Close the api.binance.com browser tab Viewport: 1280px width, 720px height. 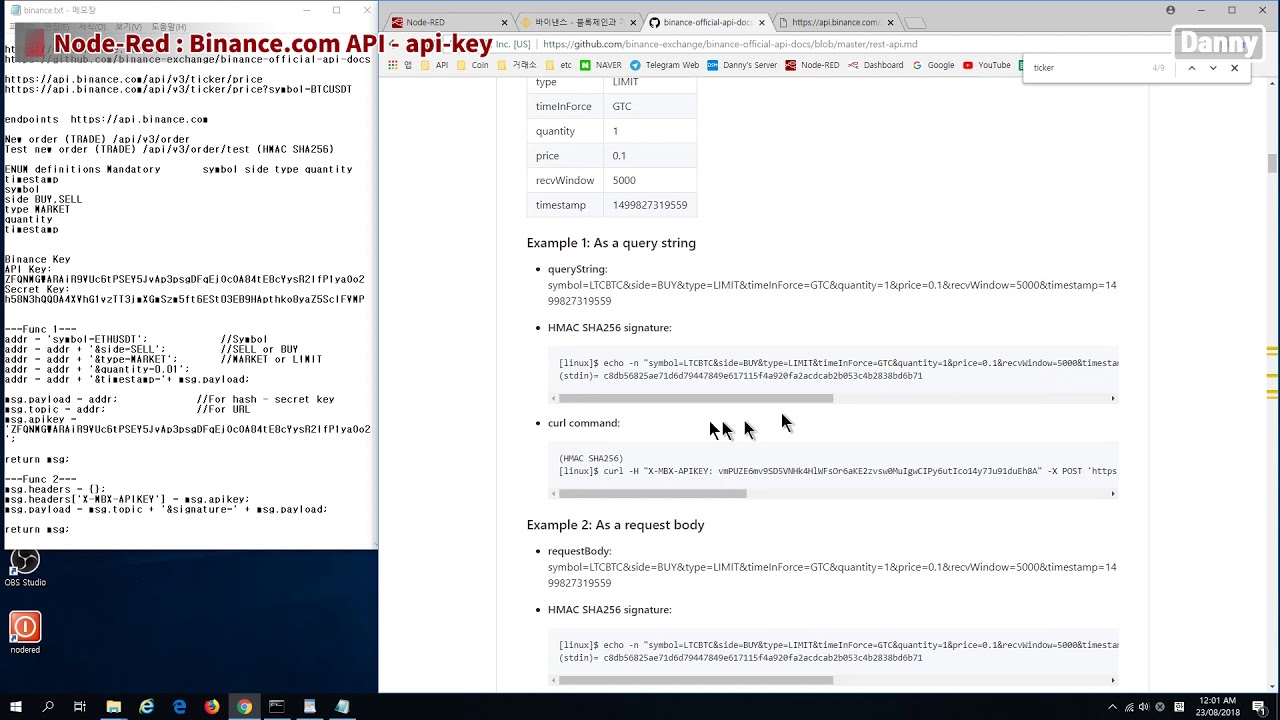(890, 22)
